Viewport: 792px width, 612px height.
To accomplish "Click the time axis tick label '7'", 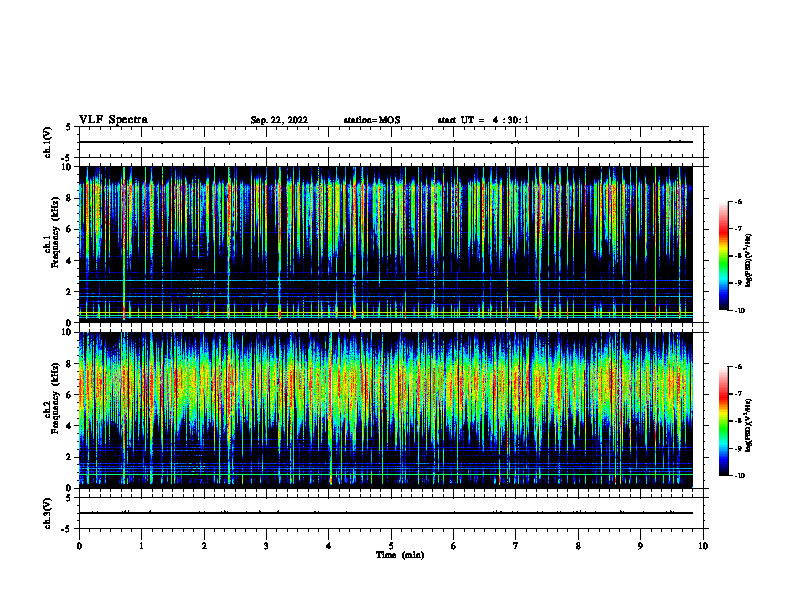I will 516,546.
